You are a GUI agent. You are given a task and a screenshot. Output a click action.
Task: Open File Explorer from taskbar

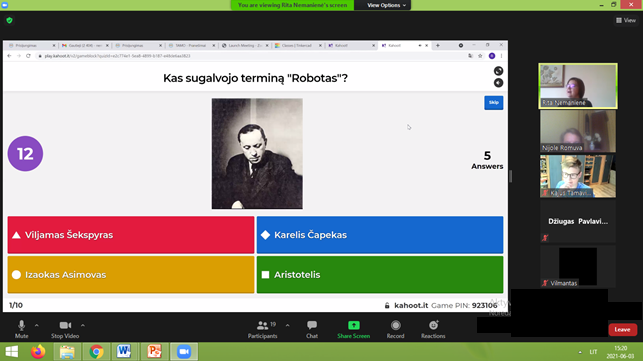coord(67,352)
